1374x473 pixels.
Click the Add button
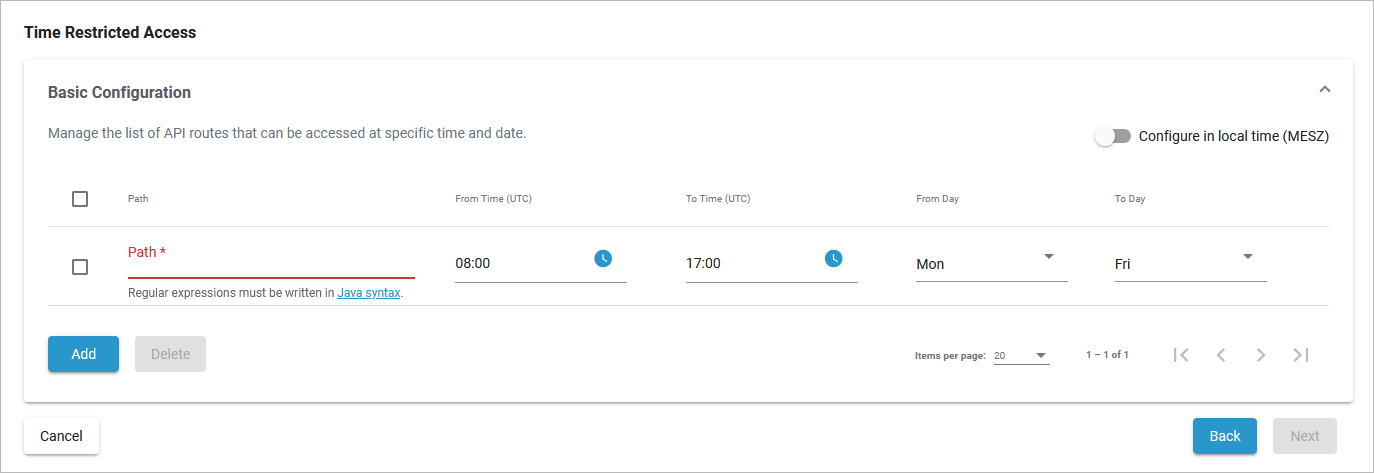point(83,354)
